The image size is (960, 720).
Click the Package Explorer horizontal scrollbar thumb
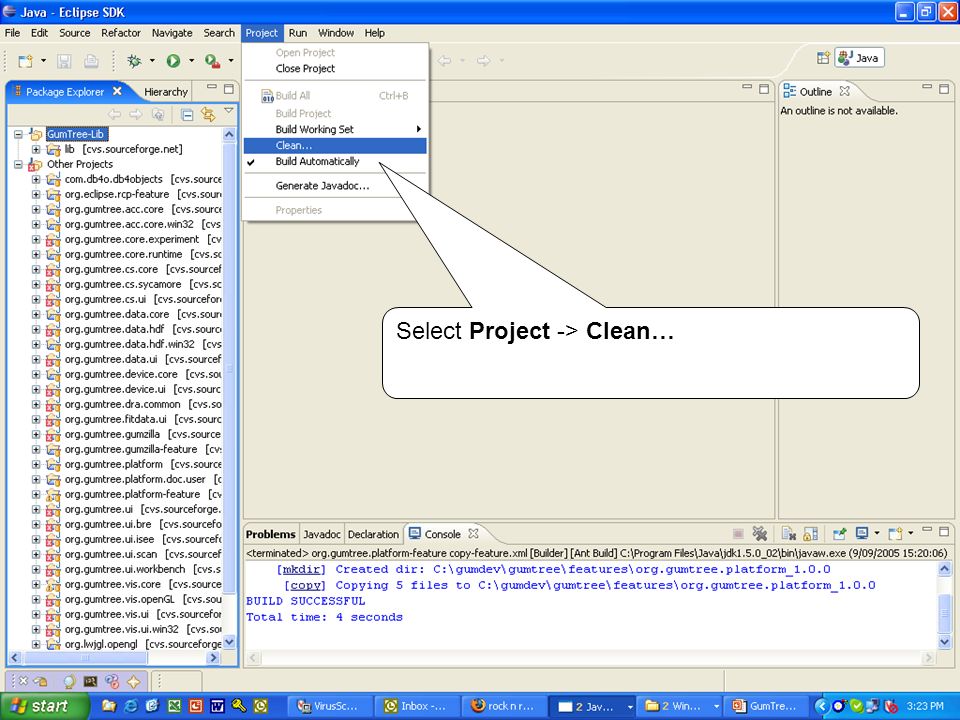point(85,658)
